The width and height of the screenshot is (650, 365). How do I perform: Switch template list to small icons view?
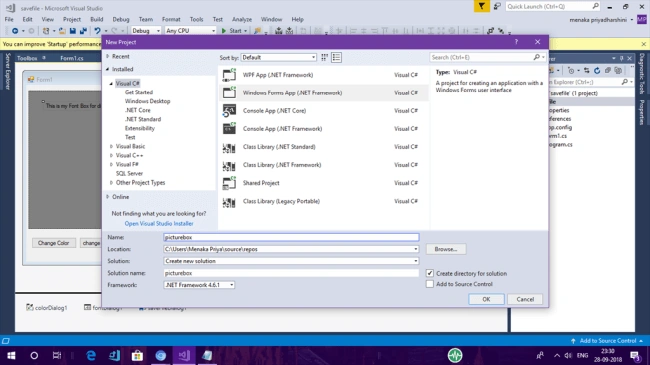pyautogui.click(x=325, y=57)
